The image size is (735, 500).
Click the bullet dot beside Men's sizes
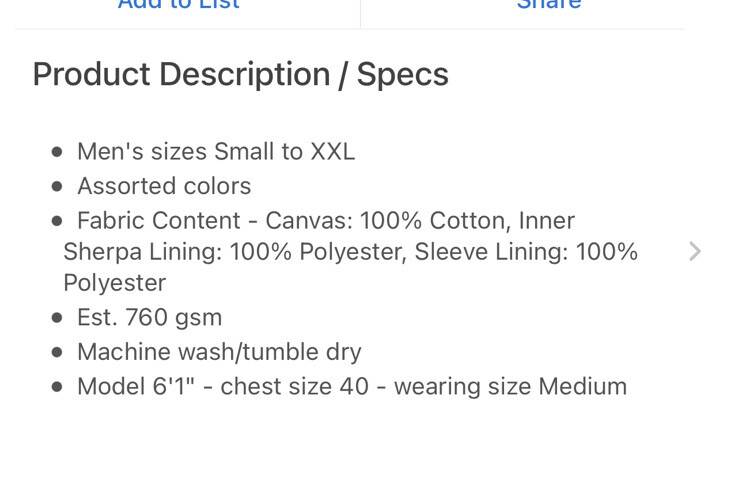[x=57, y=152]
